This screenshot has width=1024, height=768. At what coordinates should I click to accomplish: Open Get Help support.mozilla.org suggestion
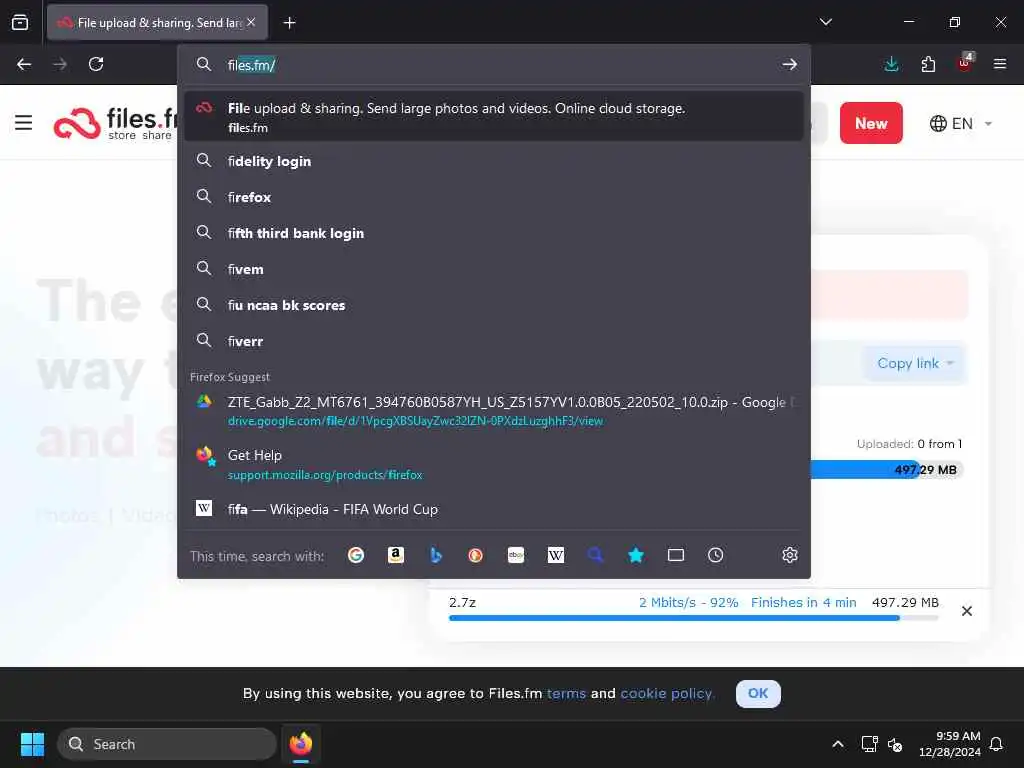[494, 464]
